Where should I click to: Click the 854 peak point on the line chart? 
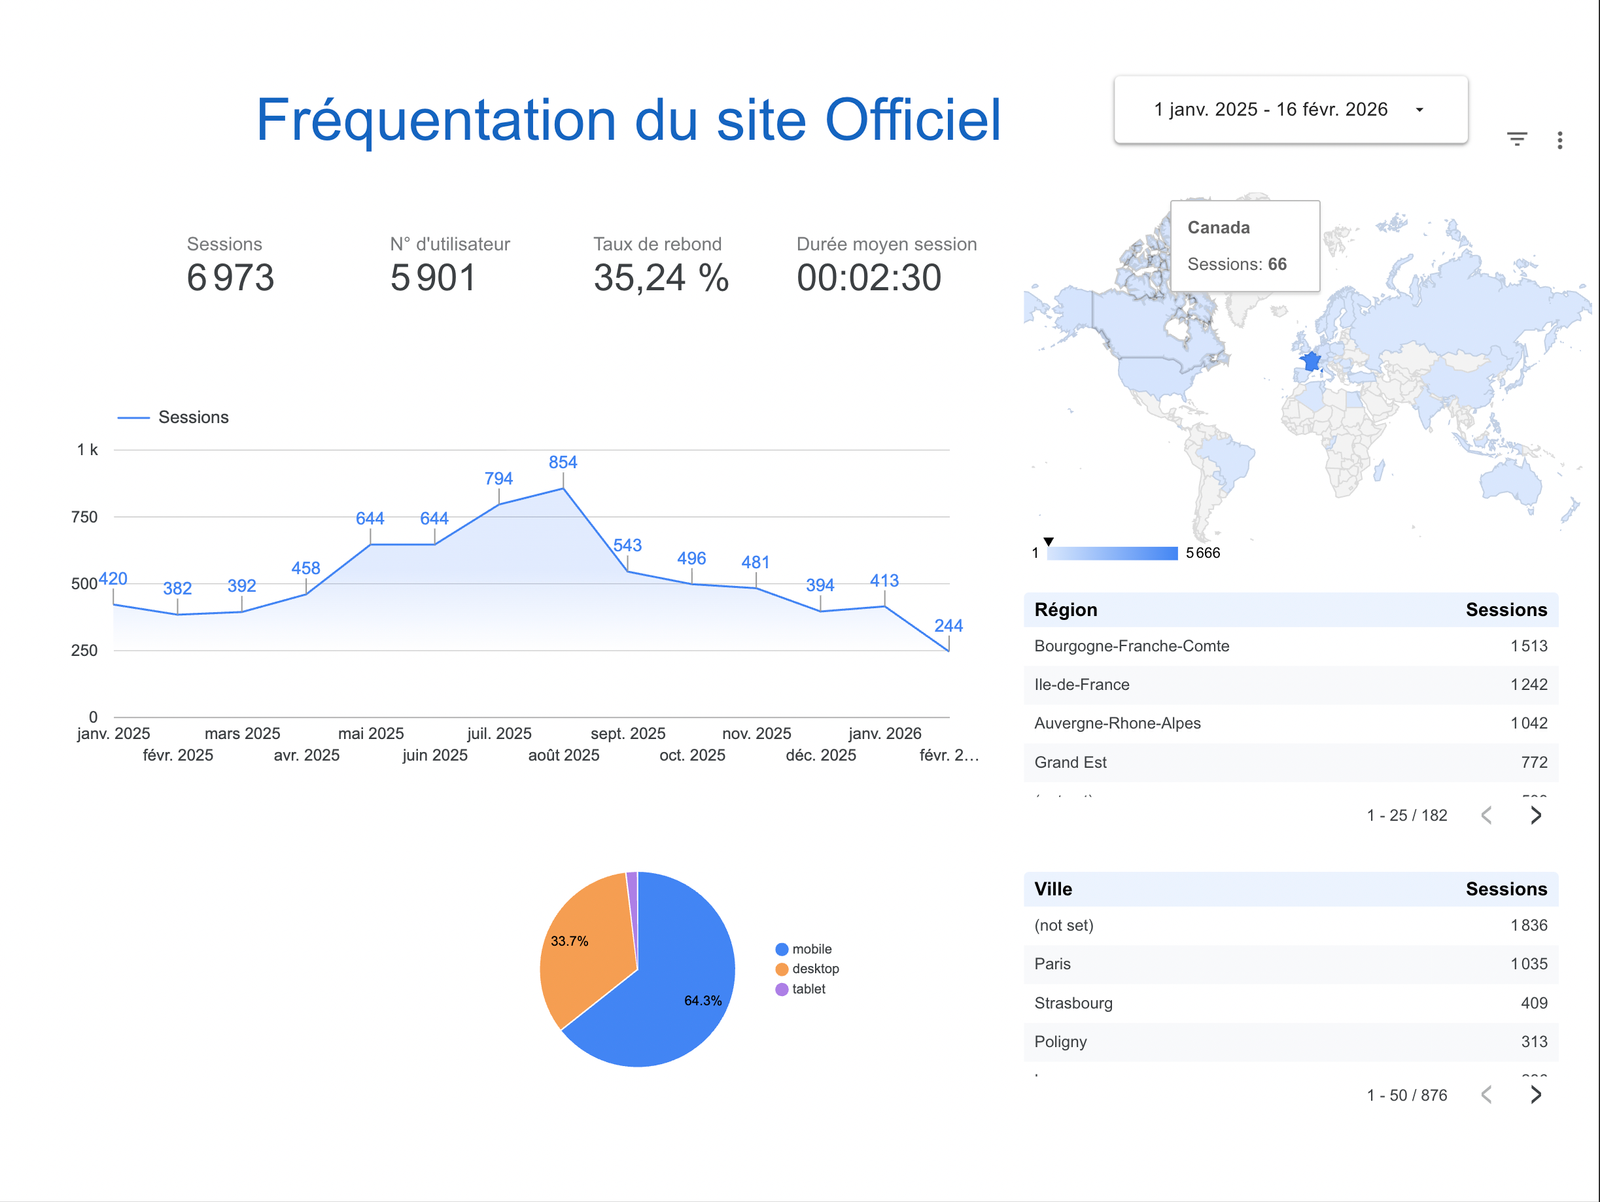click(x=563, y=489)
